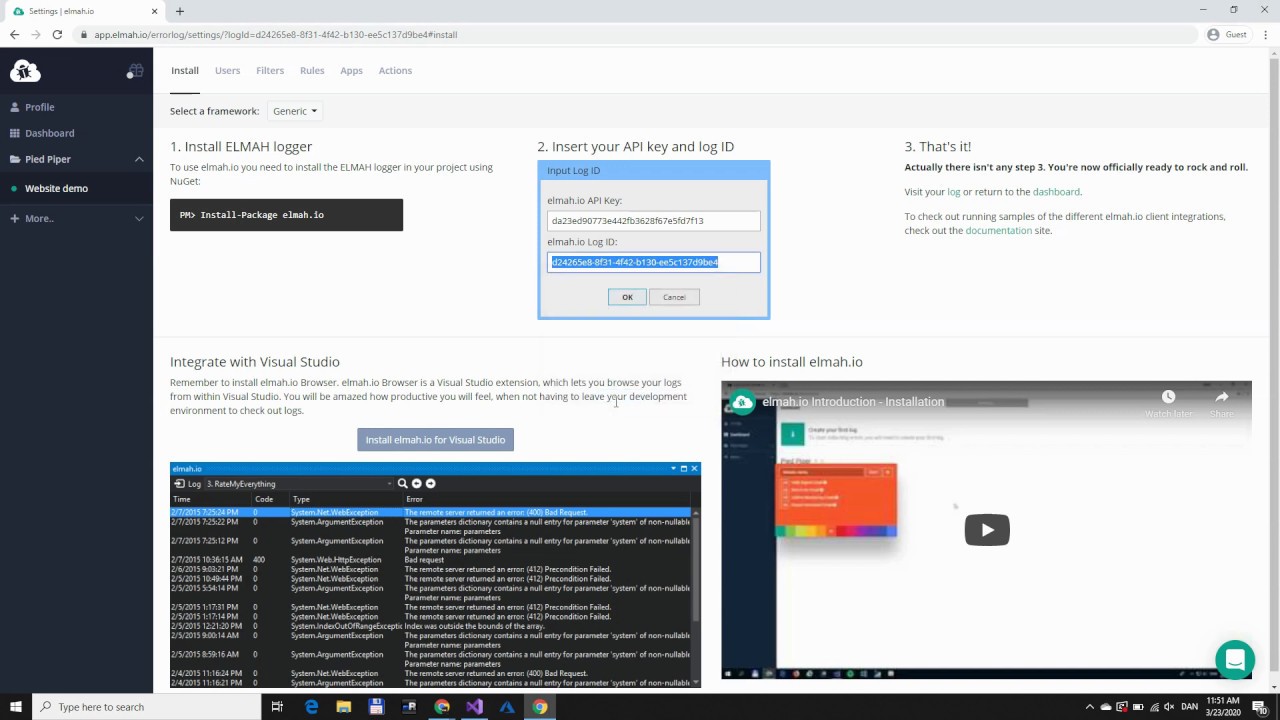Click Install elmah.io for Visual Studio button

[x=435, y=440]
